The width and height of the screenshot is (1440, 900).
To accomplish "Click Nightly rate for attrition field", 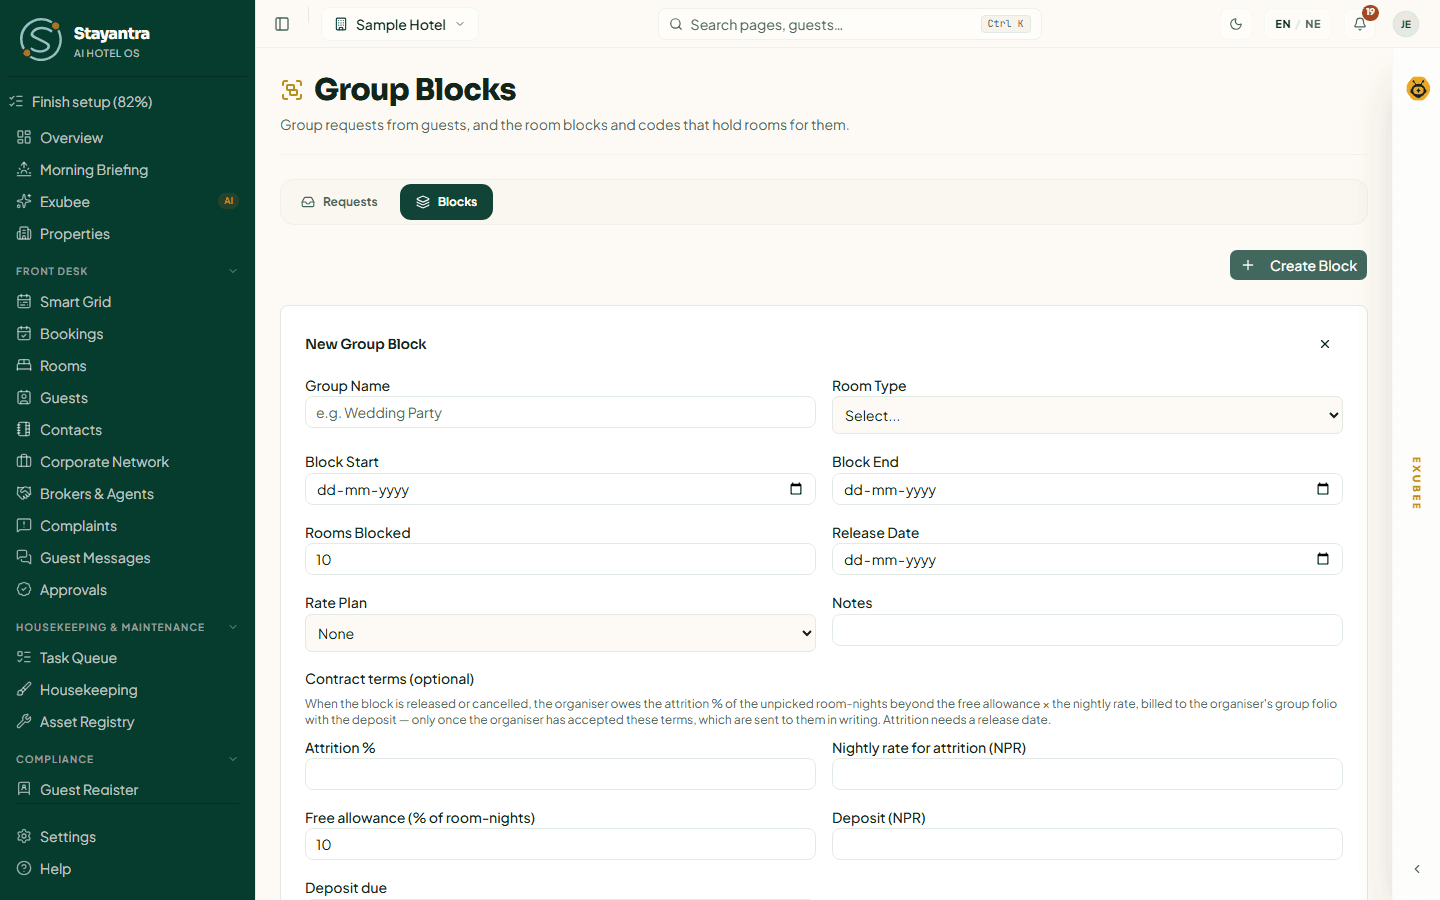I will pos(1087,774).
